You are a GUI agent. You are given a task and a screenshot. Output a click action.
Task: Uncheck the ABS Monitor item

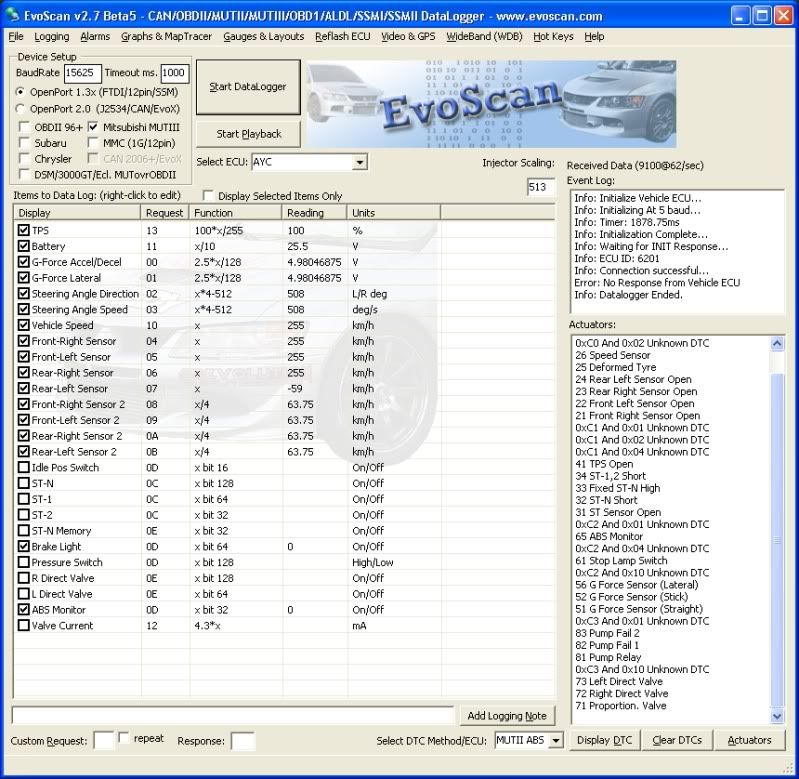point(23,609)
